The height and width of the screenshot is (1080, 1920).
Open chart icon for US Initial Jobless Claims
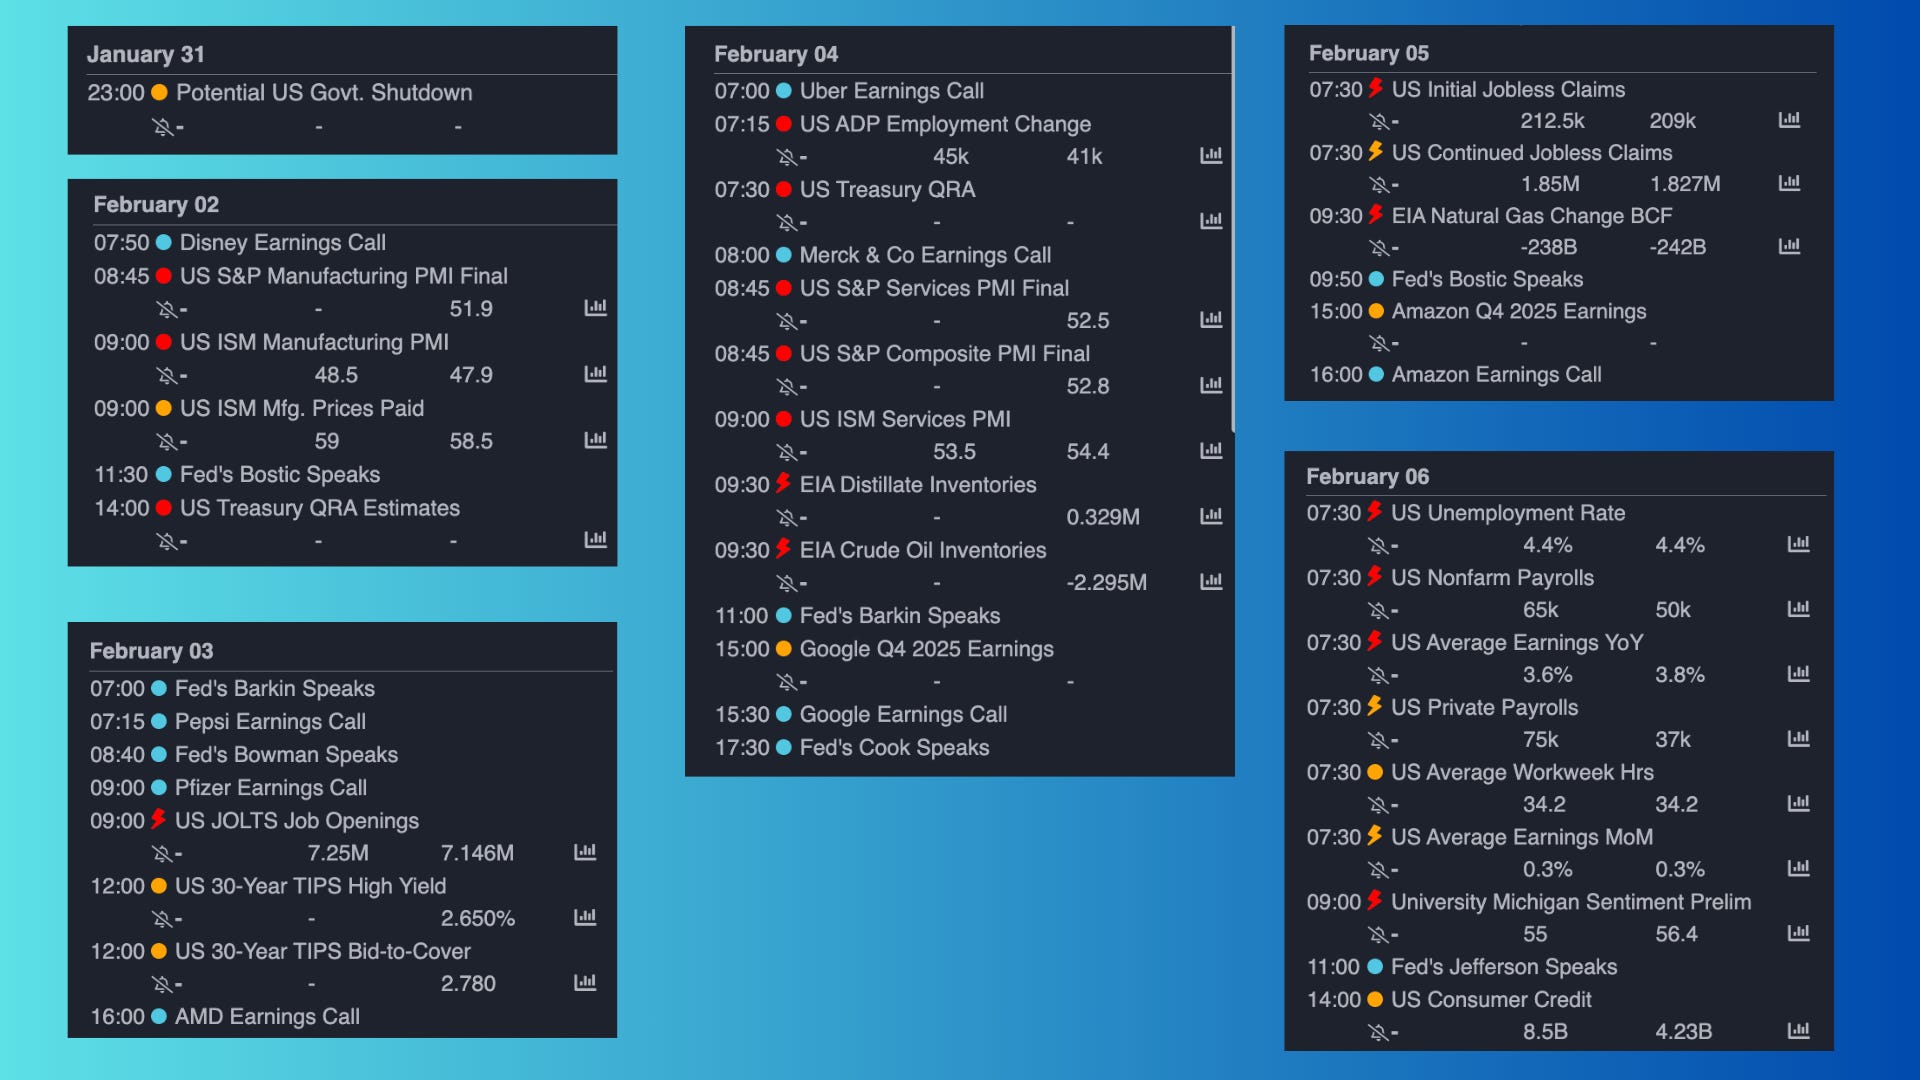click(1789, 121)
